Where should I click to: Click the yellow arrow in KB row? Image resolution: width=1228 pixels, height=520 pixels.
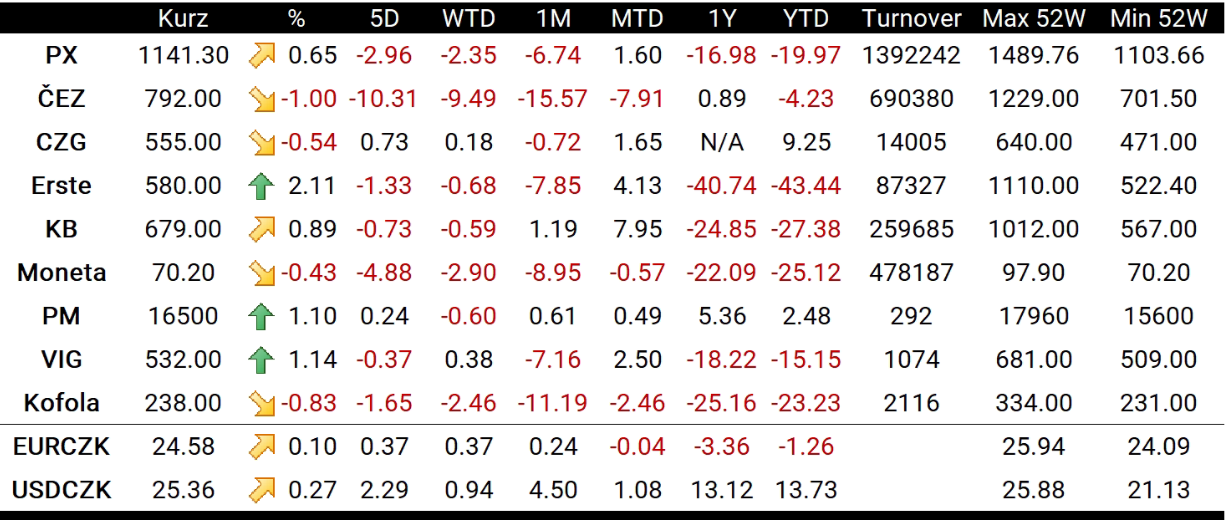[x=261, y=229]
